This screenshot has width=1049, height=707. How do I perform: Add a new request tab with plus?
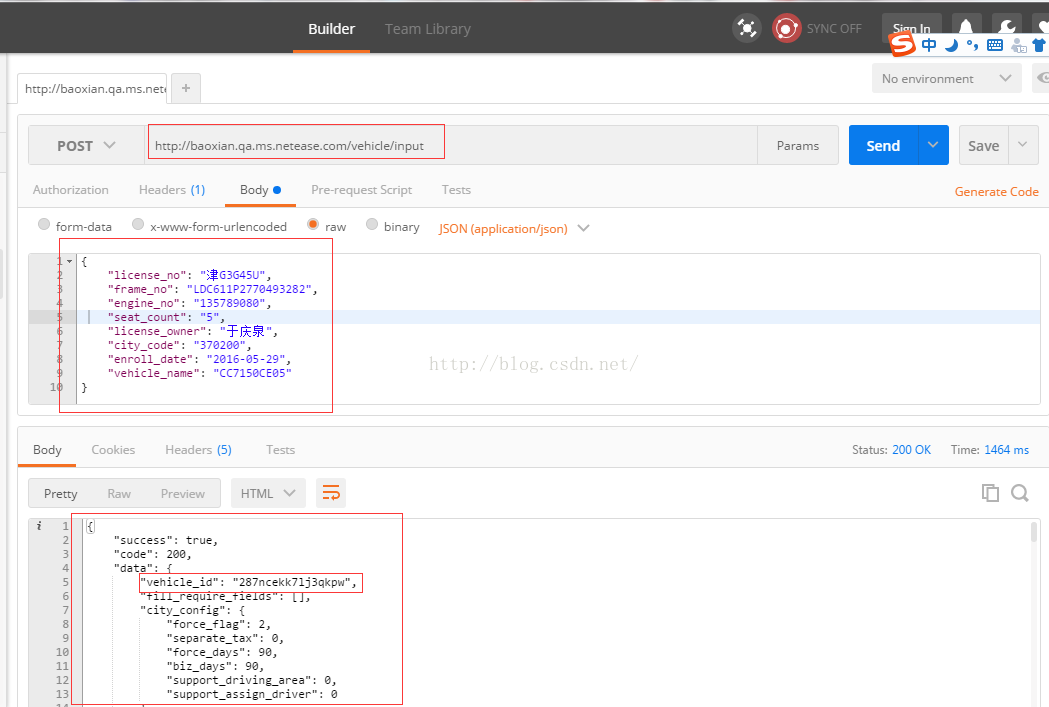tap(186, 88)
